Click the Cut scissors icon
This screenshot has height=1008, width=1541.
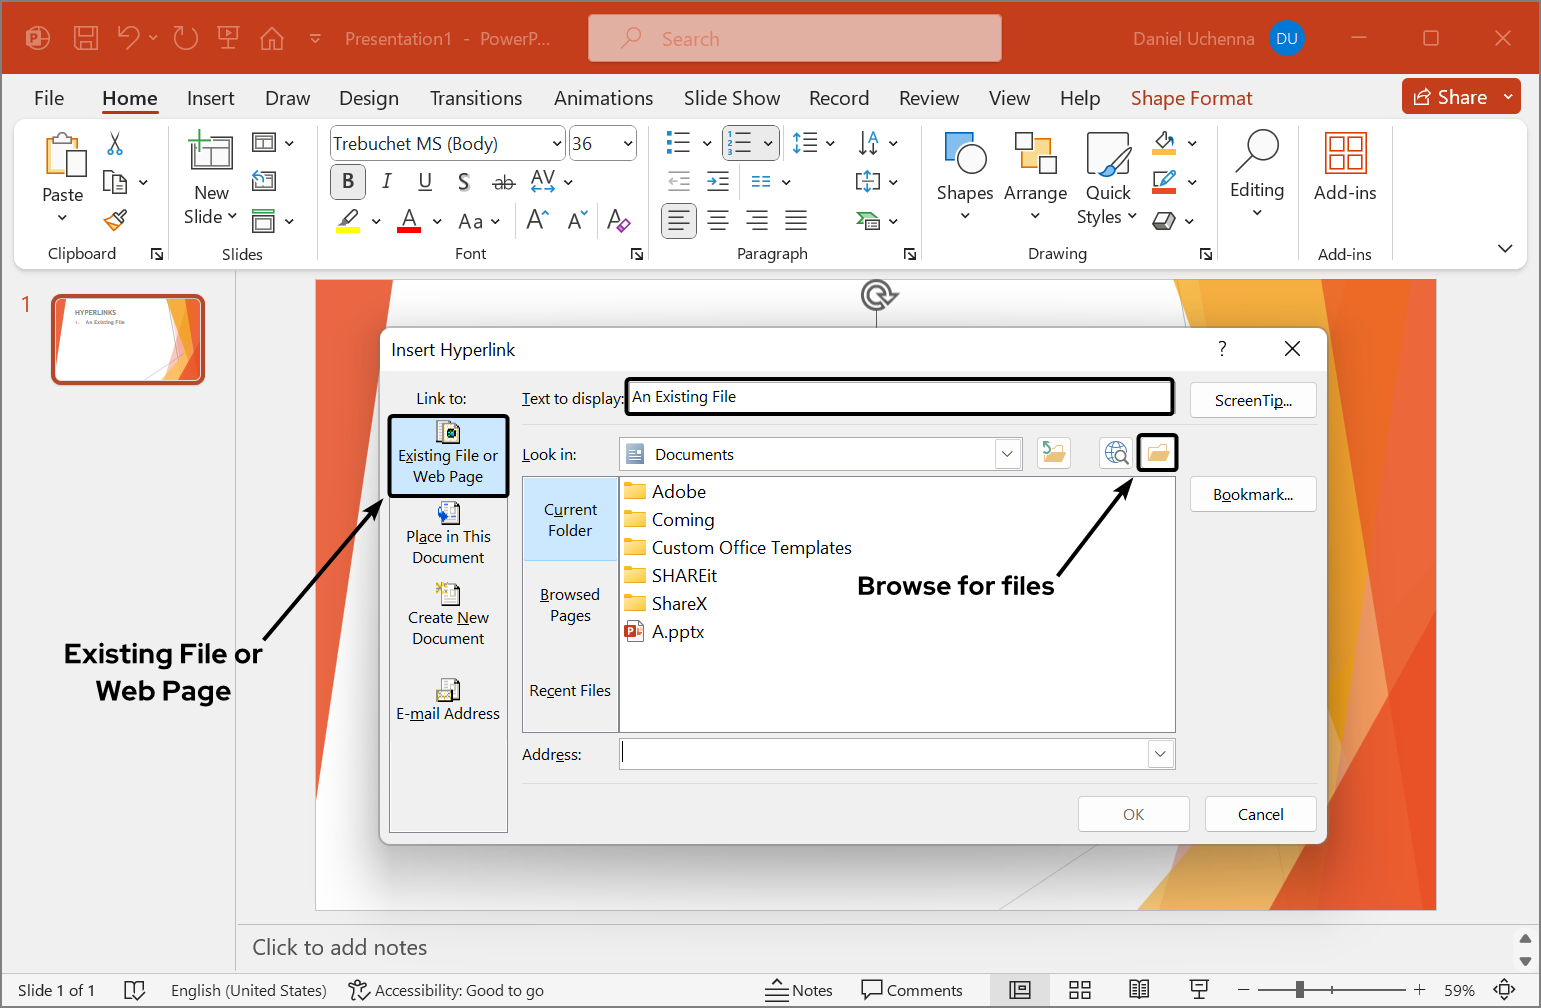click(x=115, y=144)
